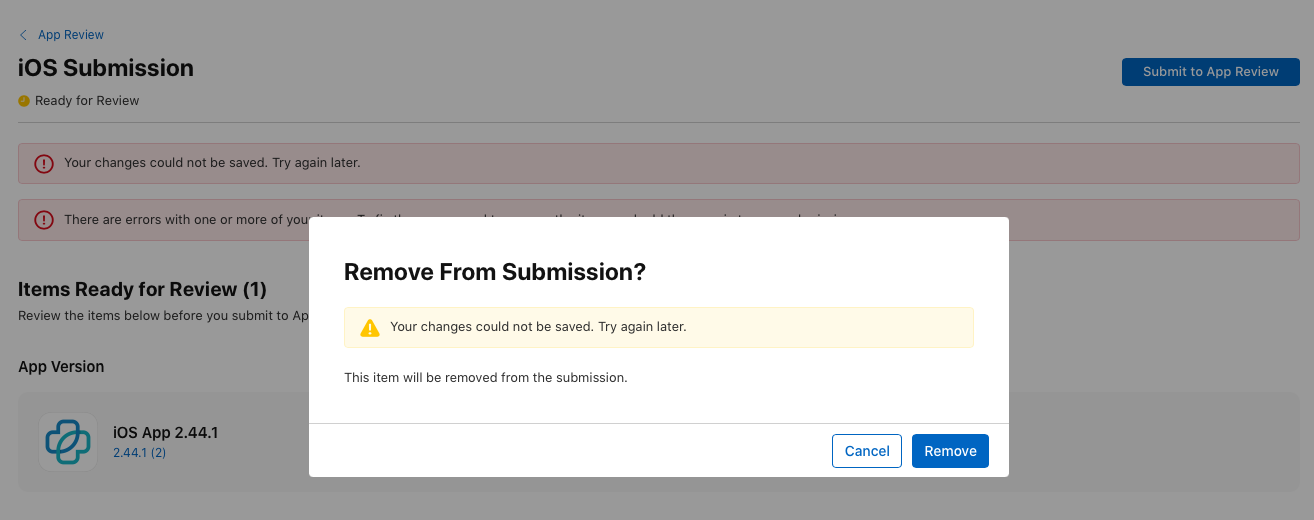Click the red error icon in first banner

pos(44,163)
